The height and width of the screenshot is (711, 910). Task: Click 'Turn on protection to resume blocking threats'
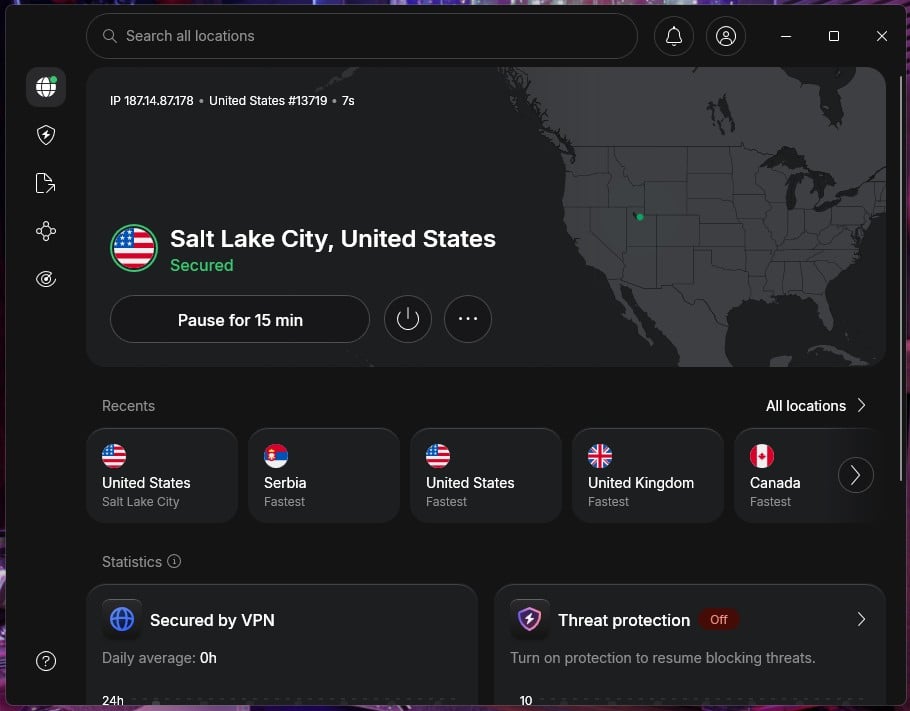(662, 658)
